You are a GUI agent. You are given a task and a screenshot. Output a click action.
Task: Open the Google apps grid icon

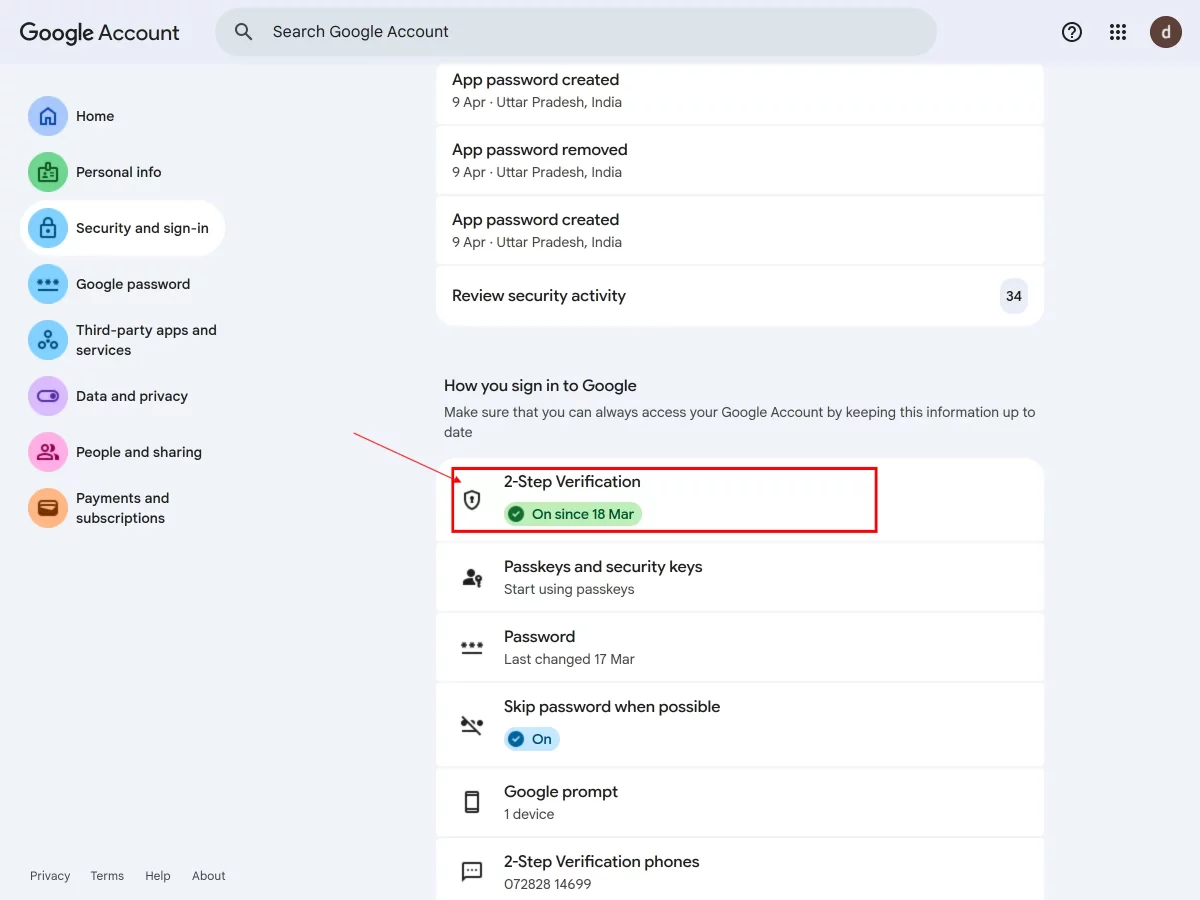click(x=1118, y=32)
